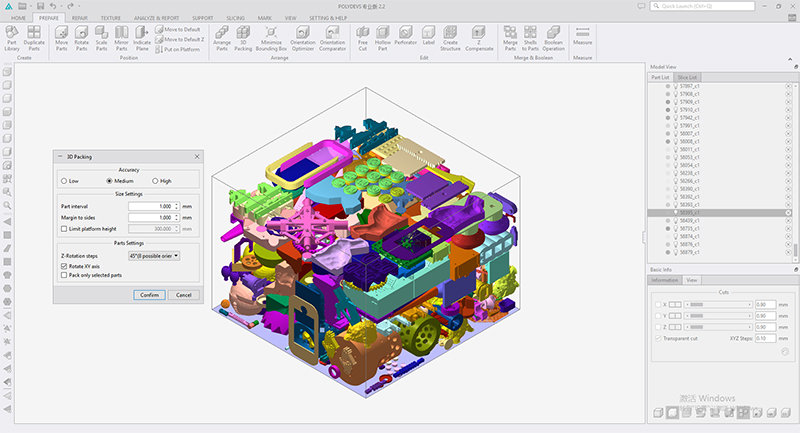Select the Scale Parts tool
This screenshot has height=433, width=800.
pyautogui.click(x=102, y=38)
